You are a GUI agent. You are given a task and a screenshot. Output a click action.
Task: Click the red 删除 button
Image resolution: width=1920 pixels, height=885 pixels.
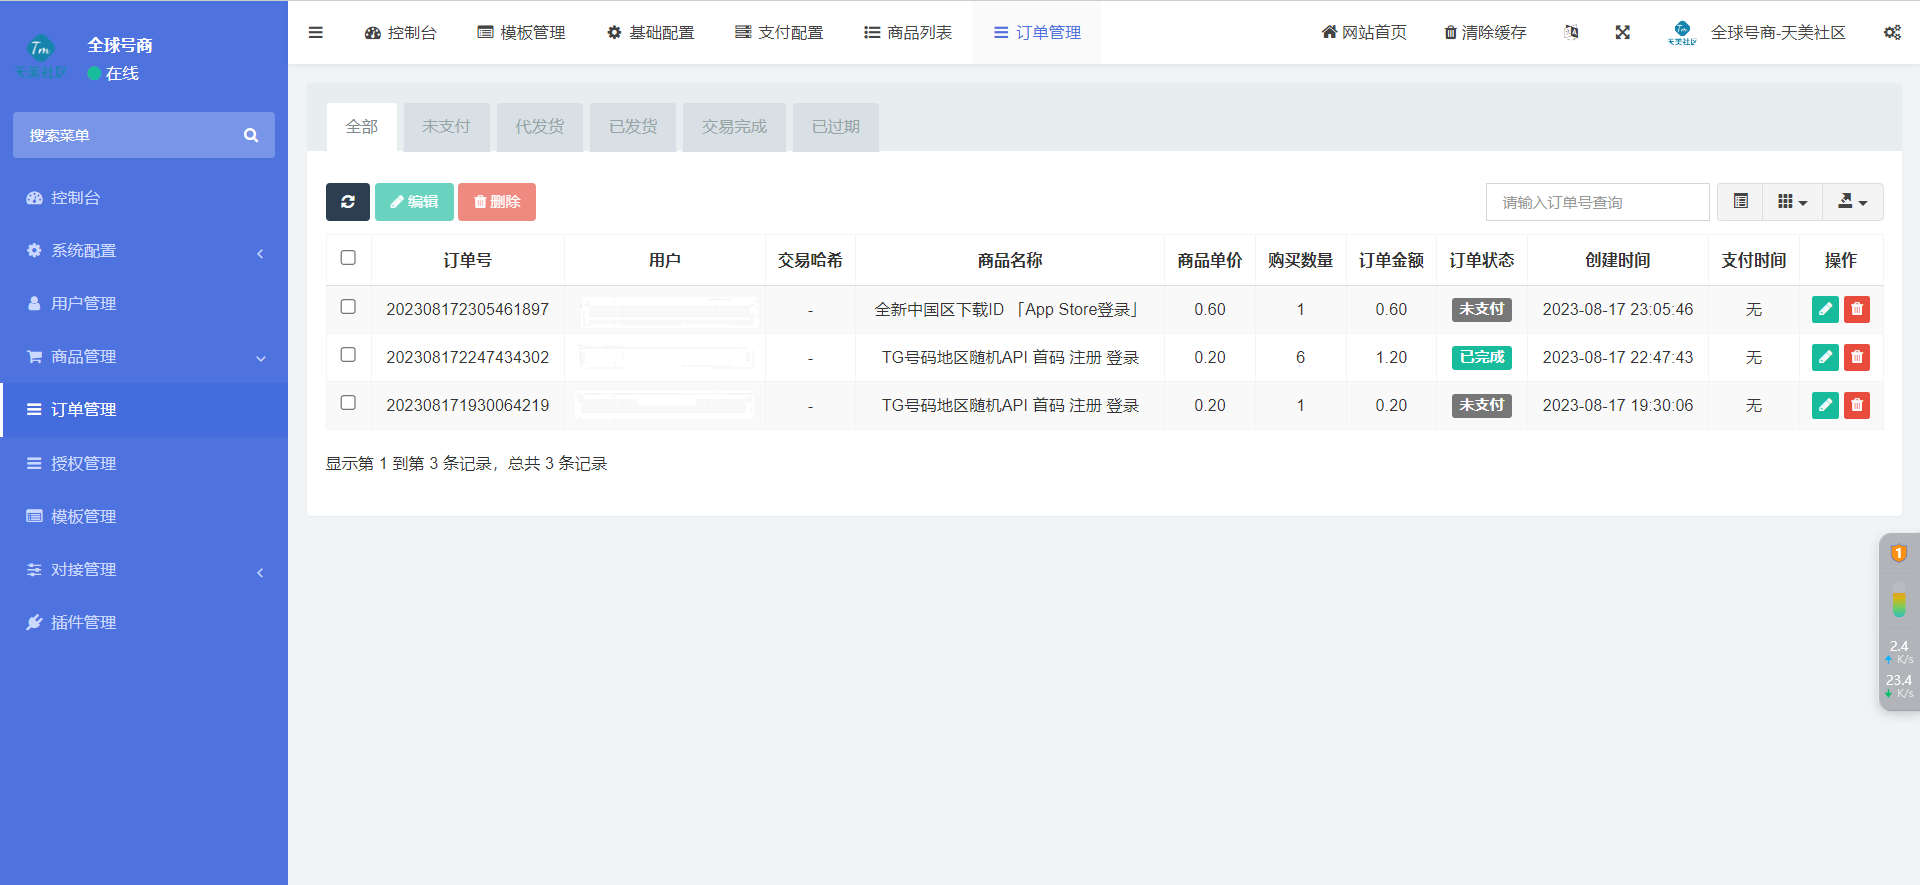point(497,202)
